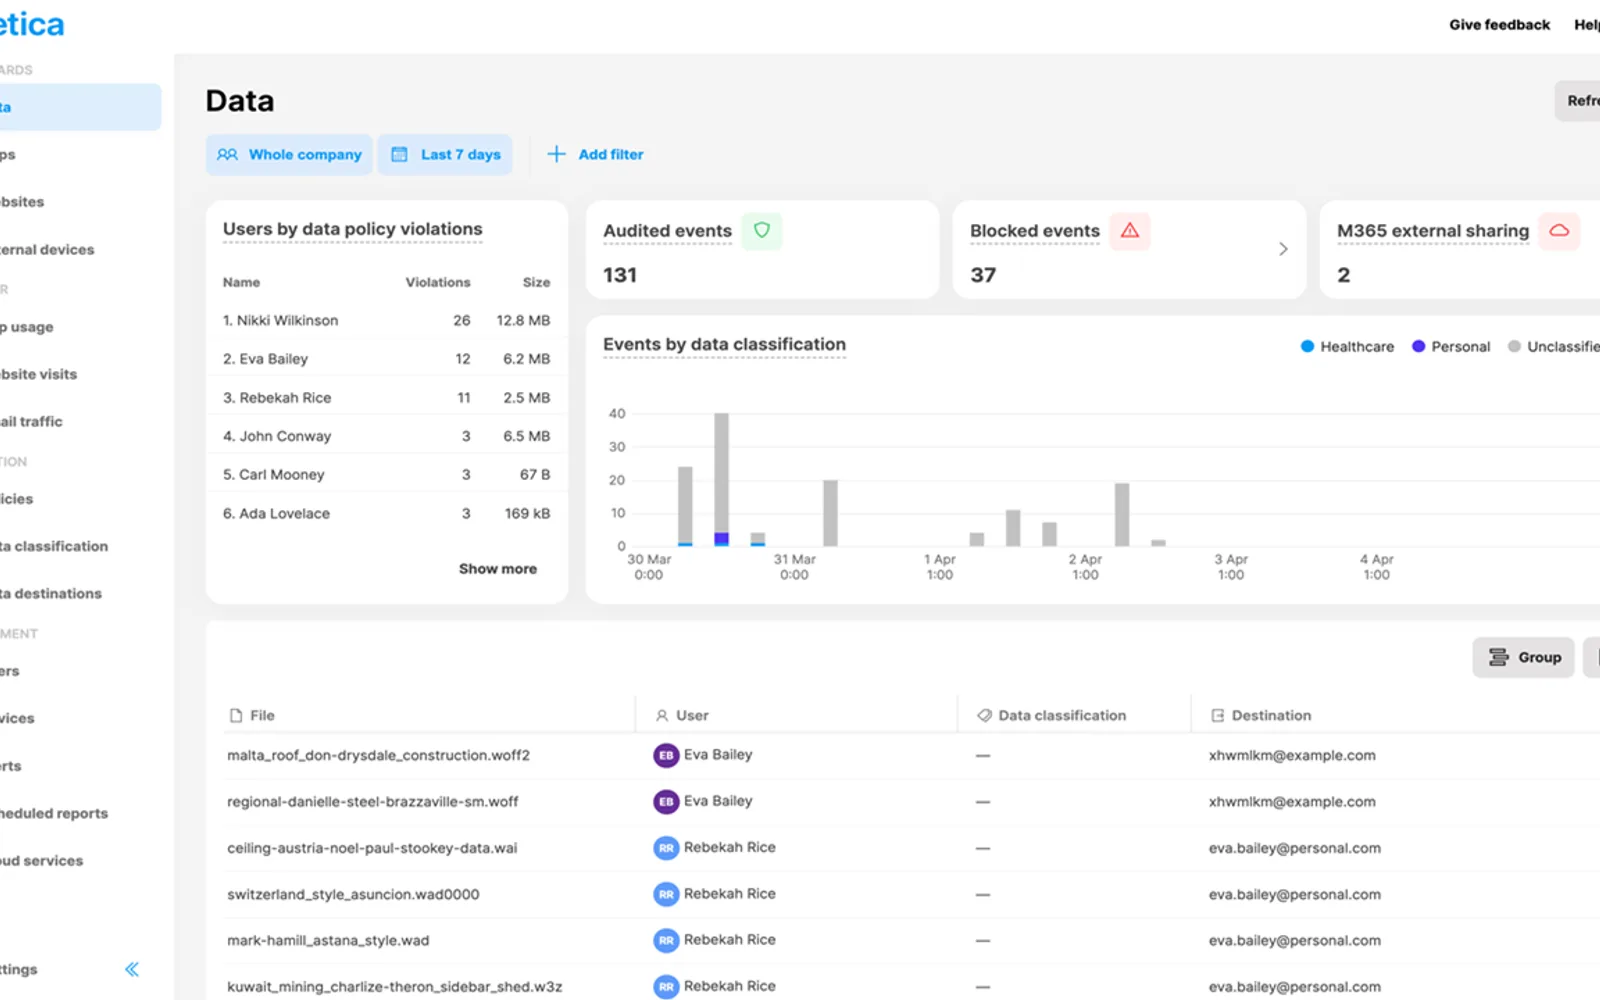Click Add filter button
Screen dimensions: 1600x1000
point(595,155)
